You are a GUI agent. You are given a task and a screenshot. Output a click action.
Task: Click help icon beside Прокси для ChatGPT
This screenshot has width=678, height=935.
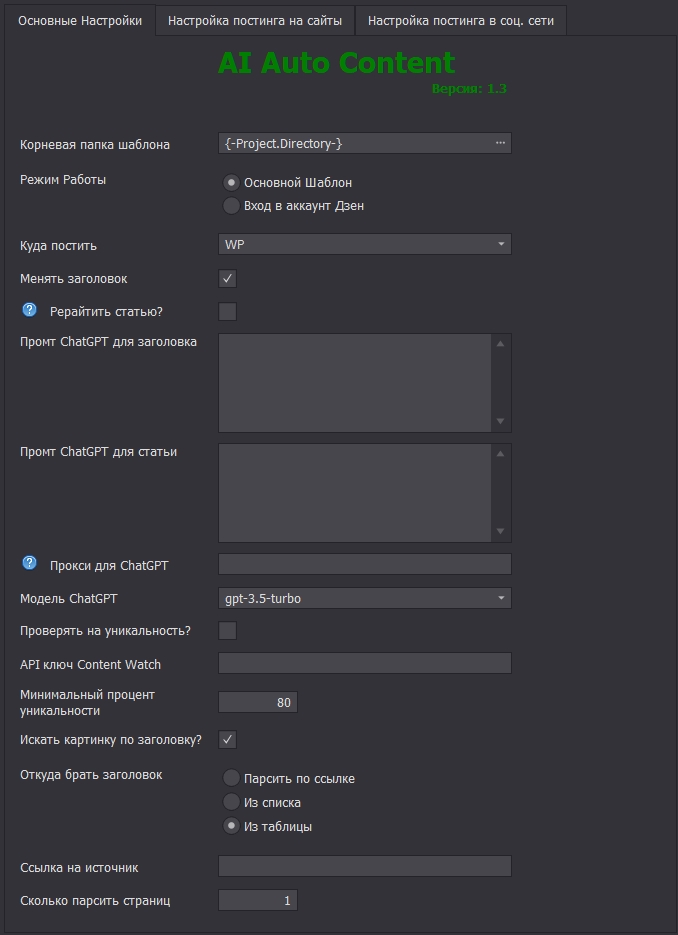click(x=29, y=564)
